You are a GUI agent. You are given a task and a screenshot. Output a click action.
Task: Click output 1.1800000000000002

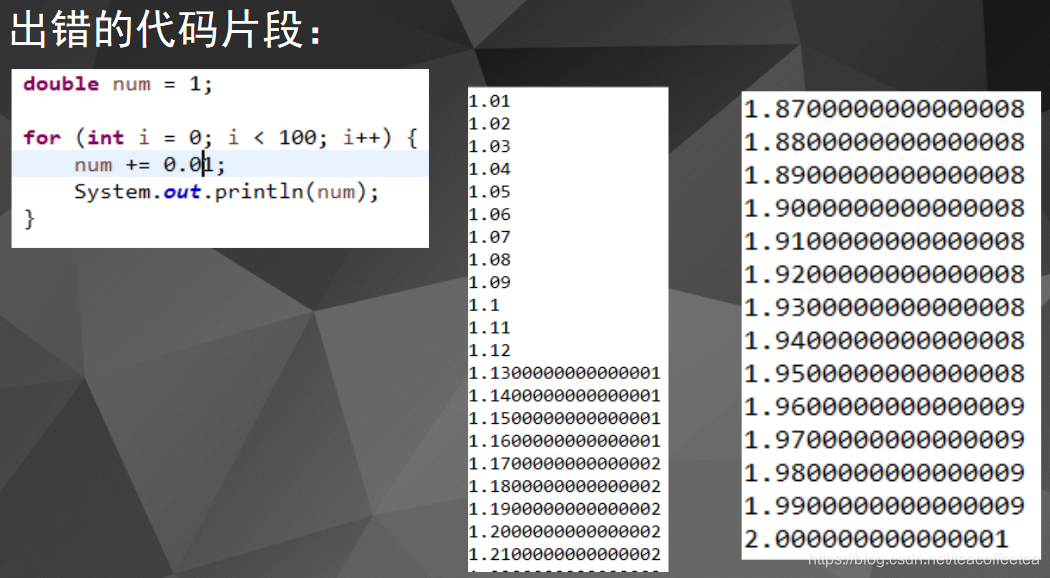[x=565, y=486]
